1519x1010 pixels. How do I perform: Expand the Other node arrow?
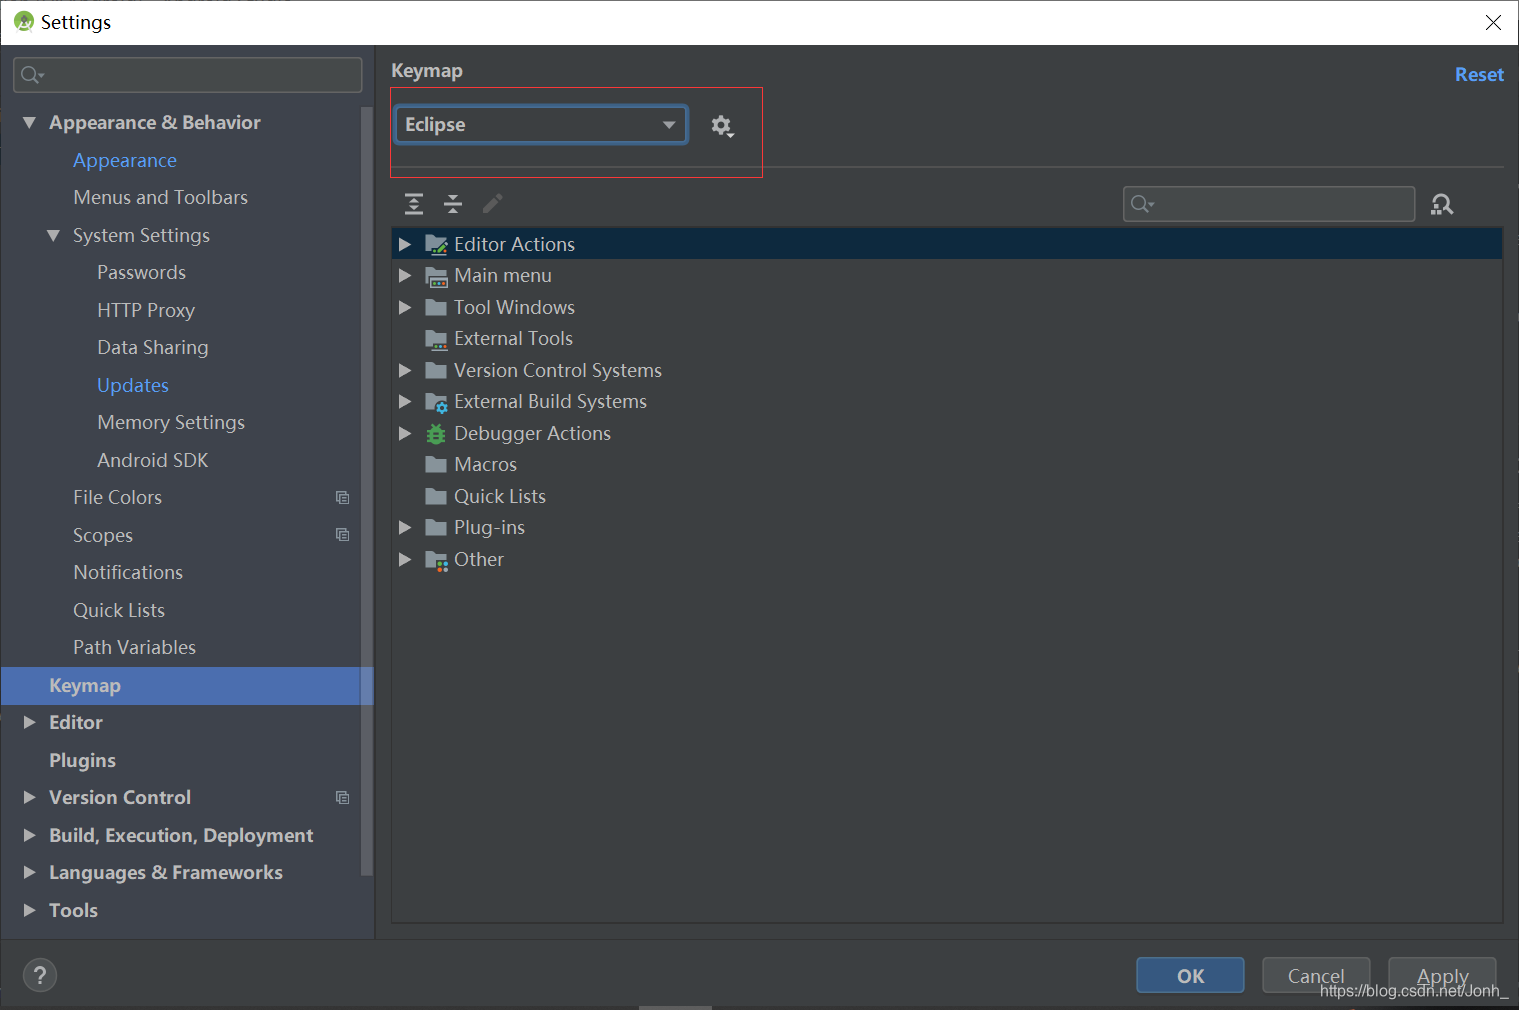(x=405, y=559)
